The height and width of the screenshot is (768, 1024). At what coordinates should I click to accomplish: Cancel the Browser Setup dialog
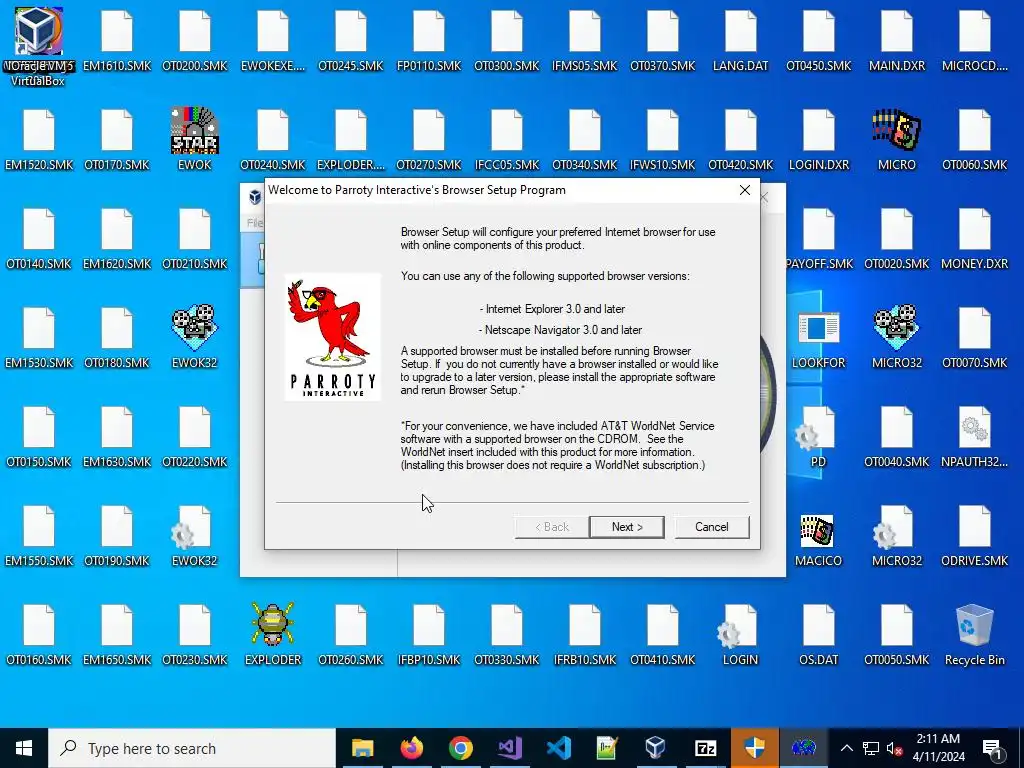tap(712, 527)
